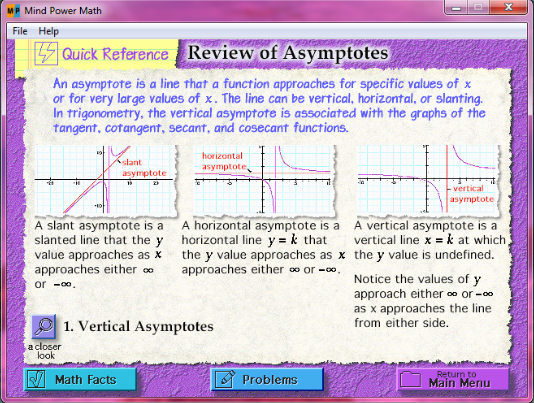534x403 pixels.
Task: Click the 'Notice the values of y' paragraph
Action: coord(424,301)
